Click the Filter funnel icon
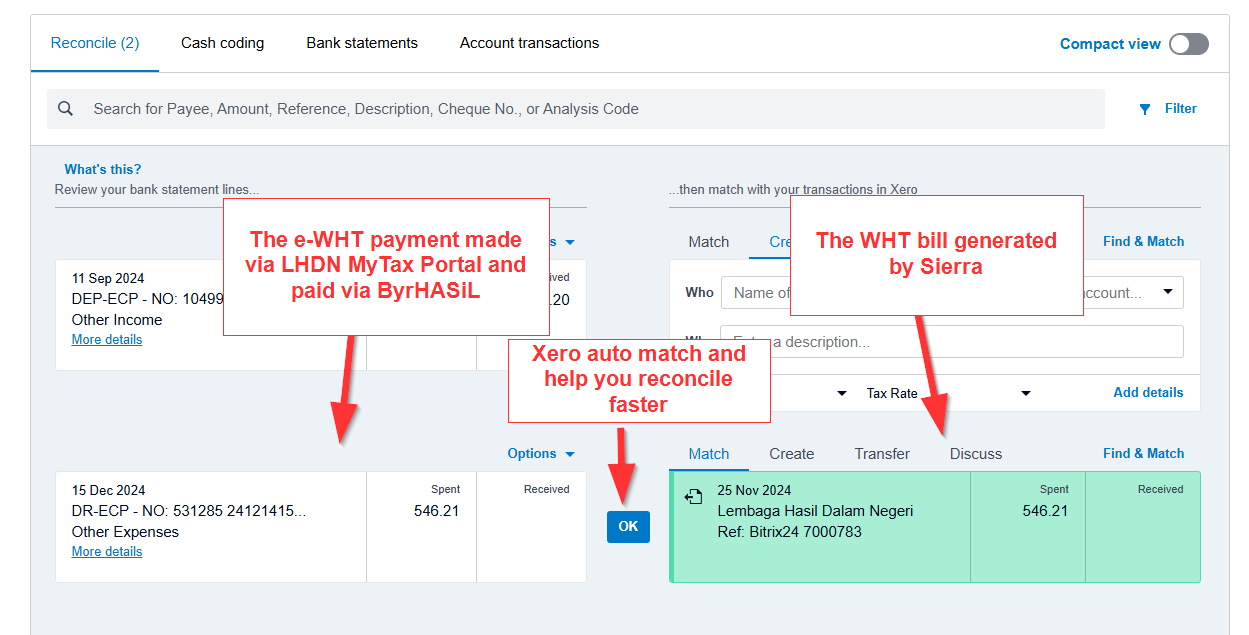 [x=1145, y=109]
